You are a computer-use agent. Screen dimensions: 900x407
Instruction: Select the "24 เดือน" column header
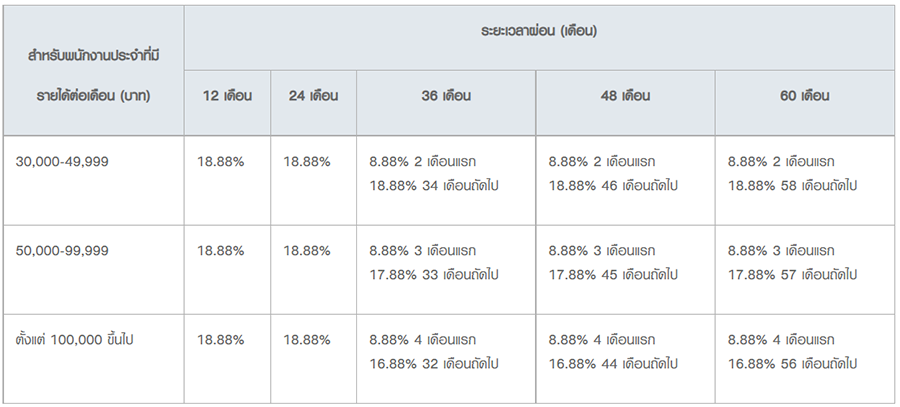tap(312, 97)
